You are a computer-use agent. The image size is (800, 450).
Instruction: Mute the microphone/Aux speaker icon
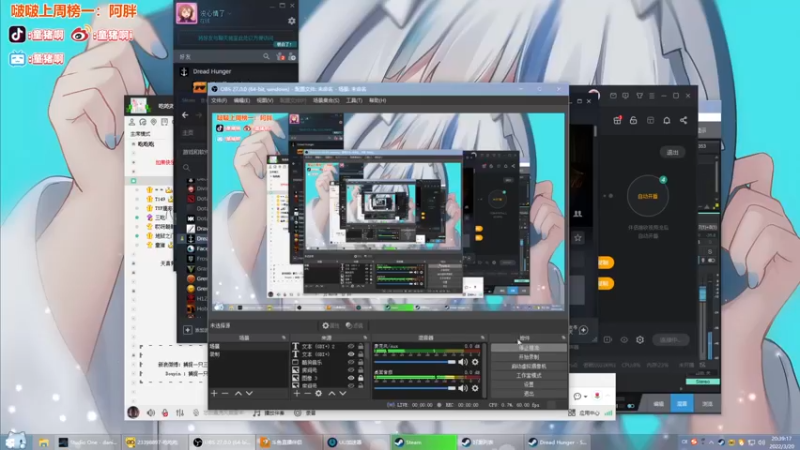(463, 362)
